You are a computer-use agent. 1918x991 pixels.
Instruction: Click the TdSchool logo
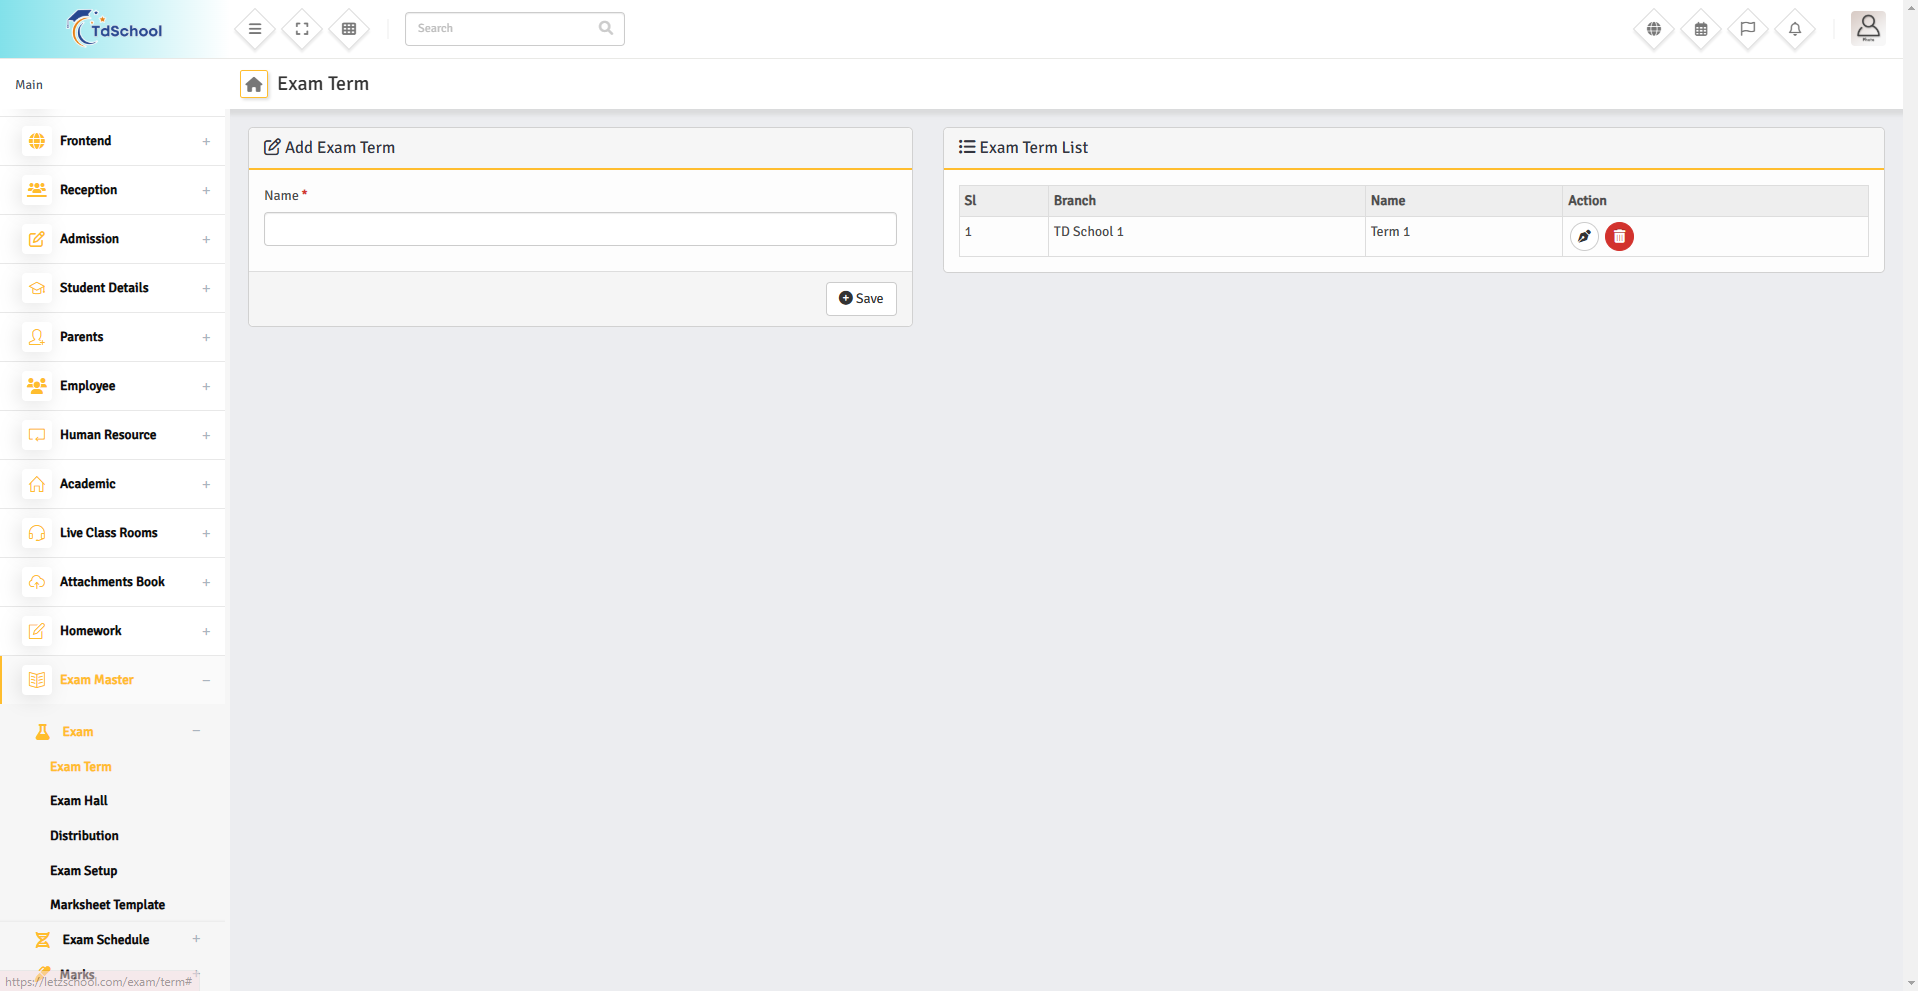tap(114, 29)
